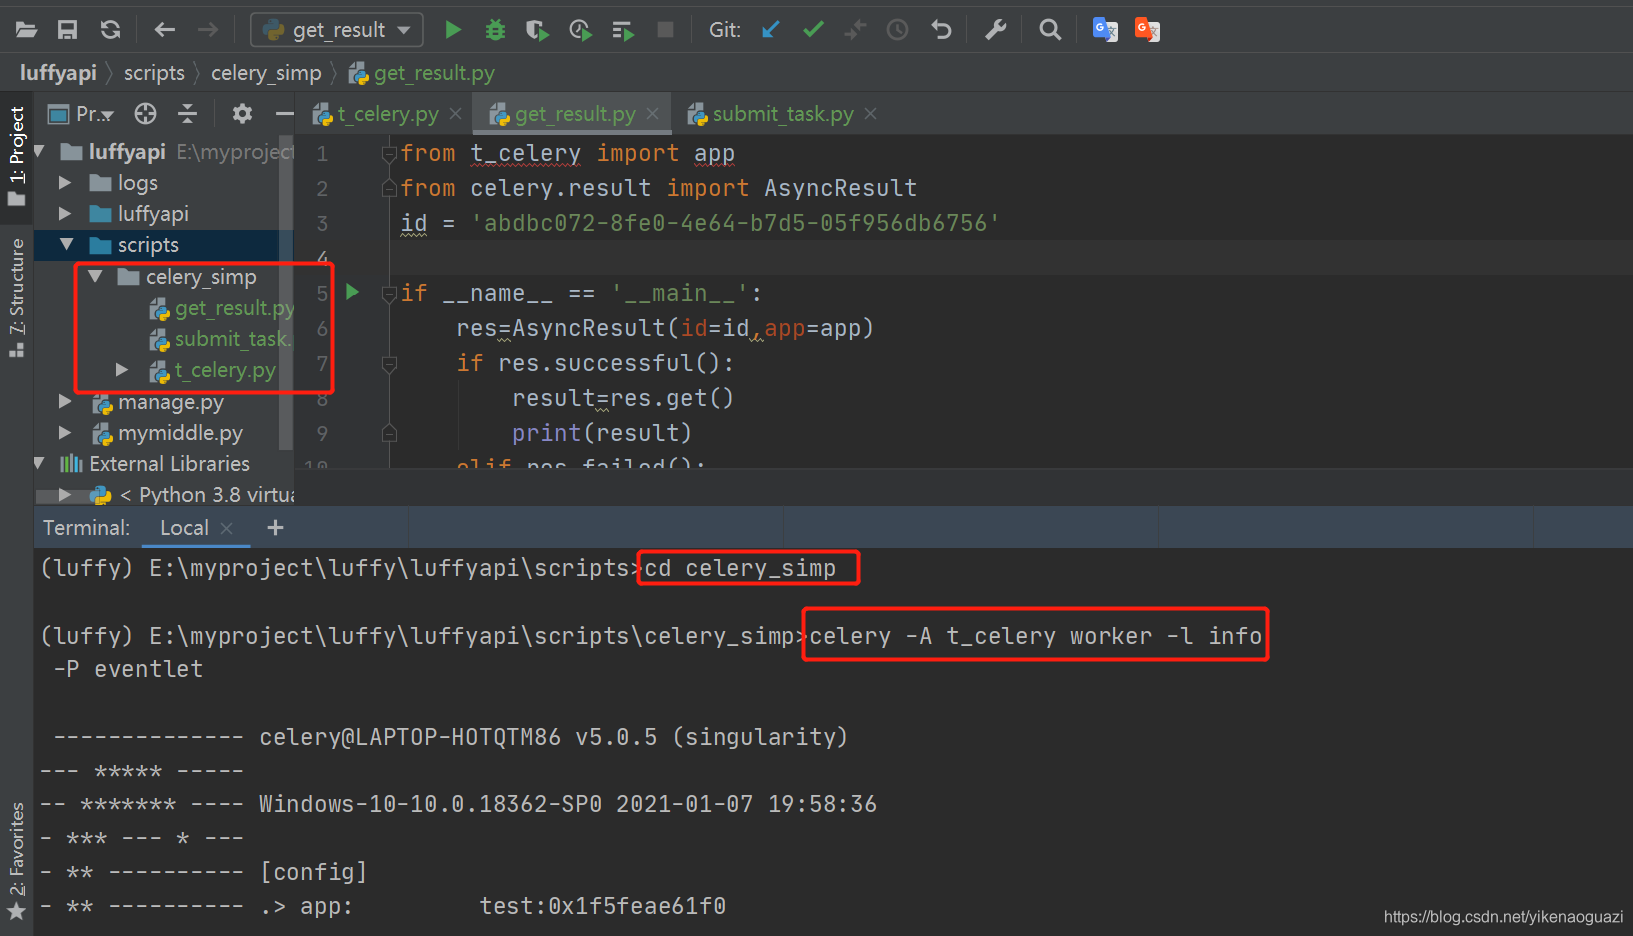Click the id string value in line 3
Viewport: 1633px width, 936px height.
pos(735,223)
